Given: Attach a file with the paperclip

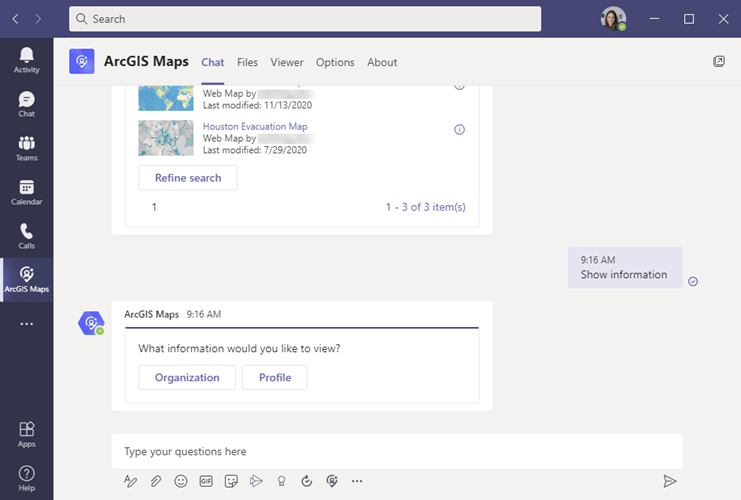Looking at the screenshot, I should 155,481.
